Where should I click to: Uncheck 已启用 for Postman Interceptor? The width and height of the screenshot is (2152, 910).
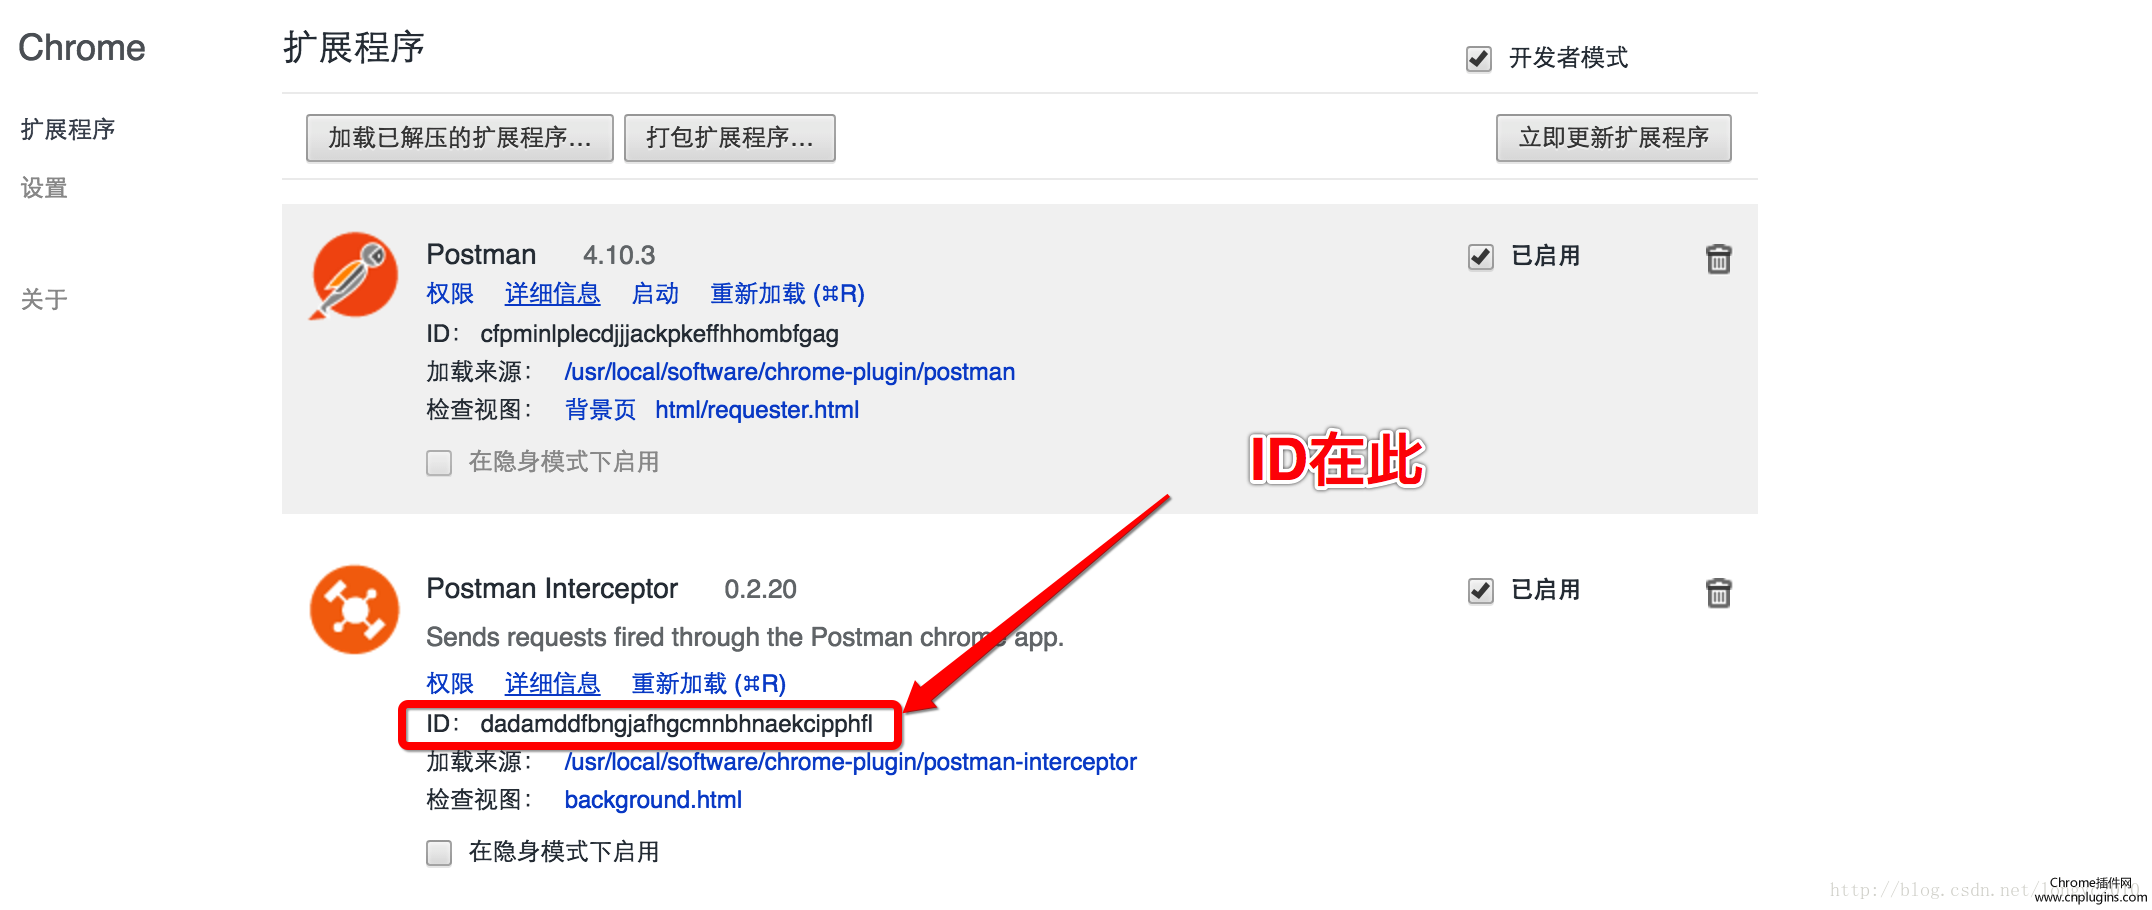pyautogui.click(x=1480, y=591)
